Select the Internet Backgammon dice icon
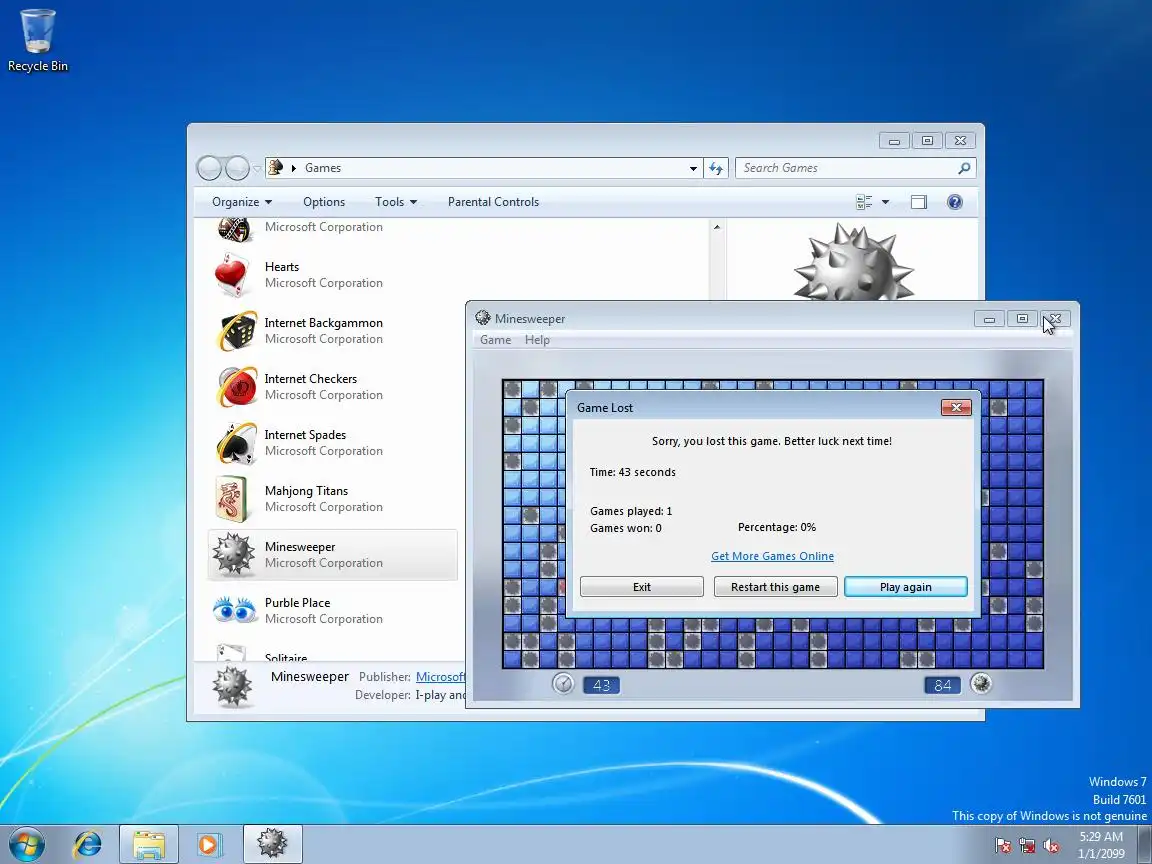This screenshot has width=1152, height=864. pyautogui.click(x=237, y=331)
